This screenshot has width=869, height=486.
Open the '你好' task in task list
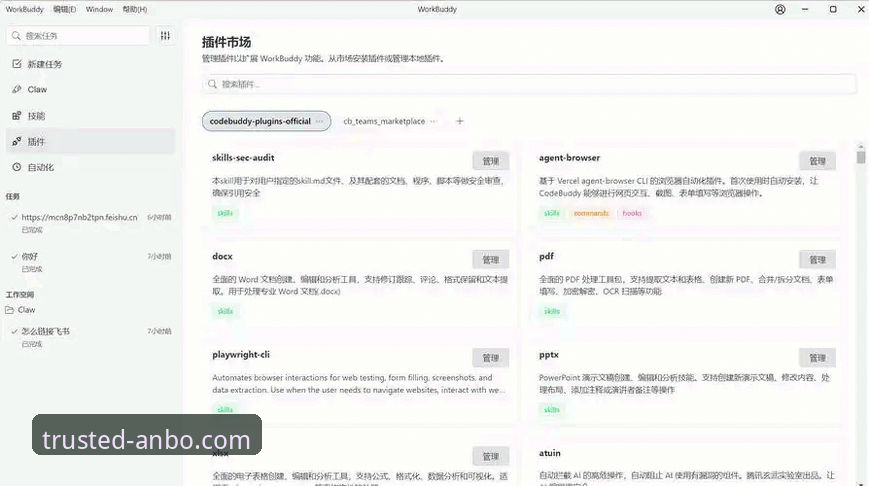click(90, 262)
